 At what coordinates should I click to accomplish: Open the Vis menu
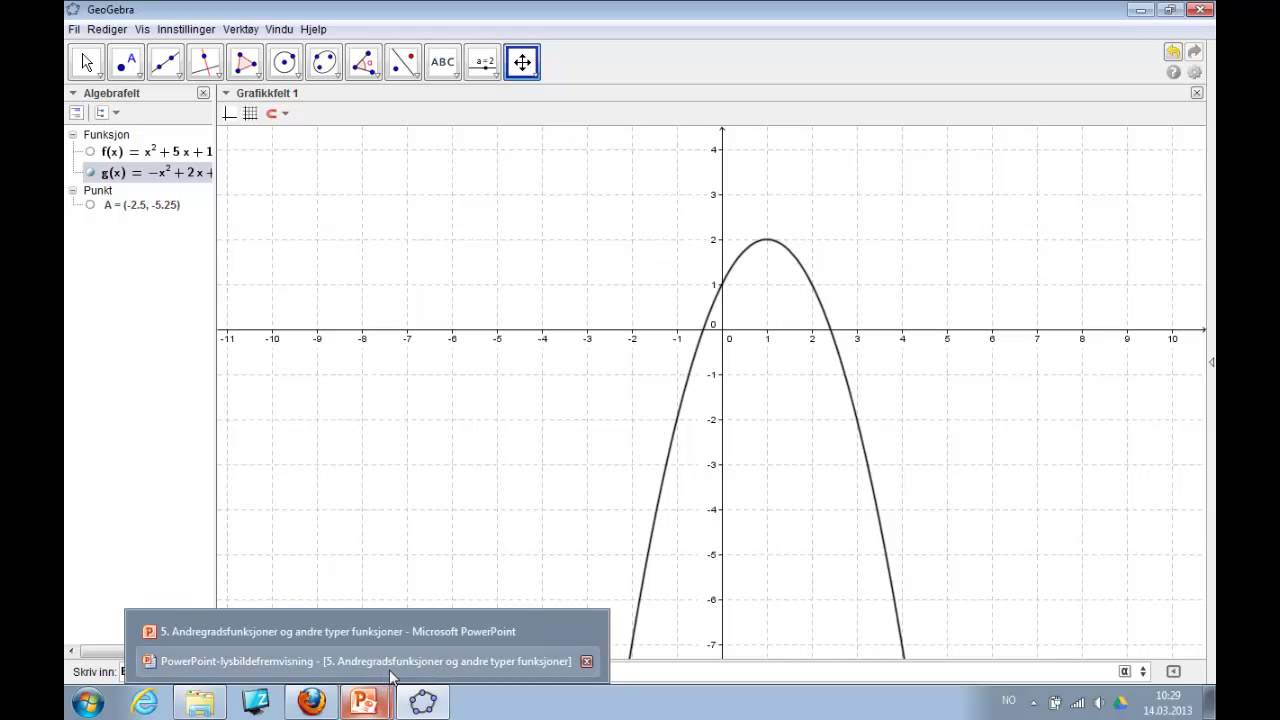(142, 30)
